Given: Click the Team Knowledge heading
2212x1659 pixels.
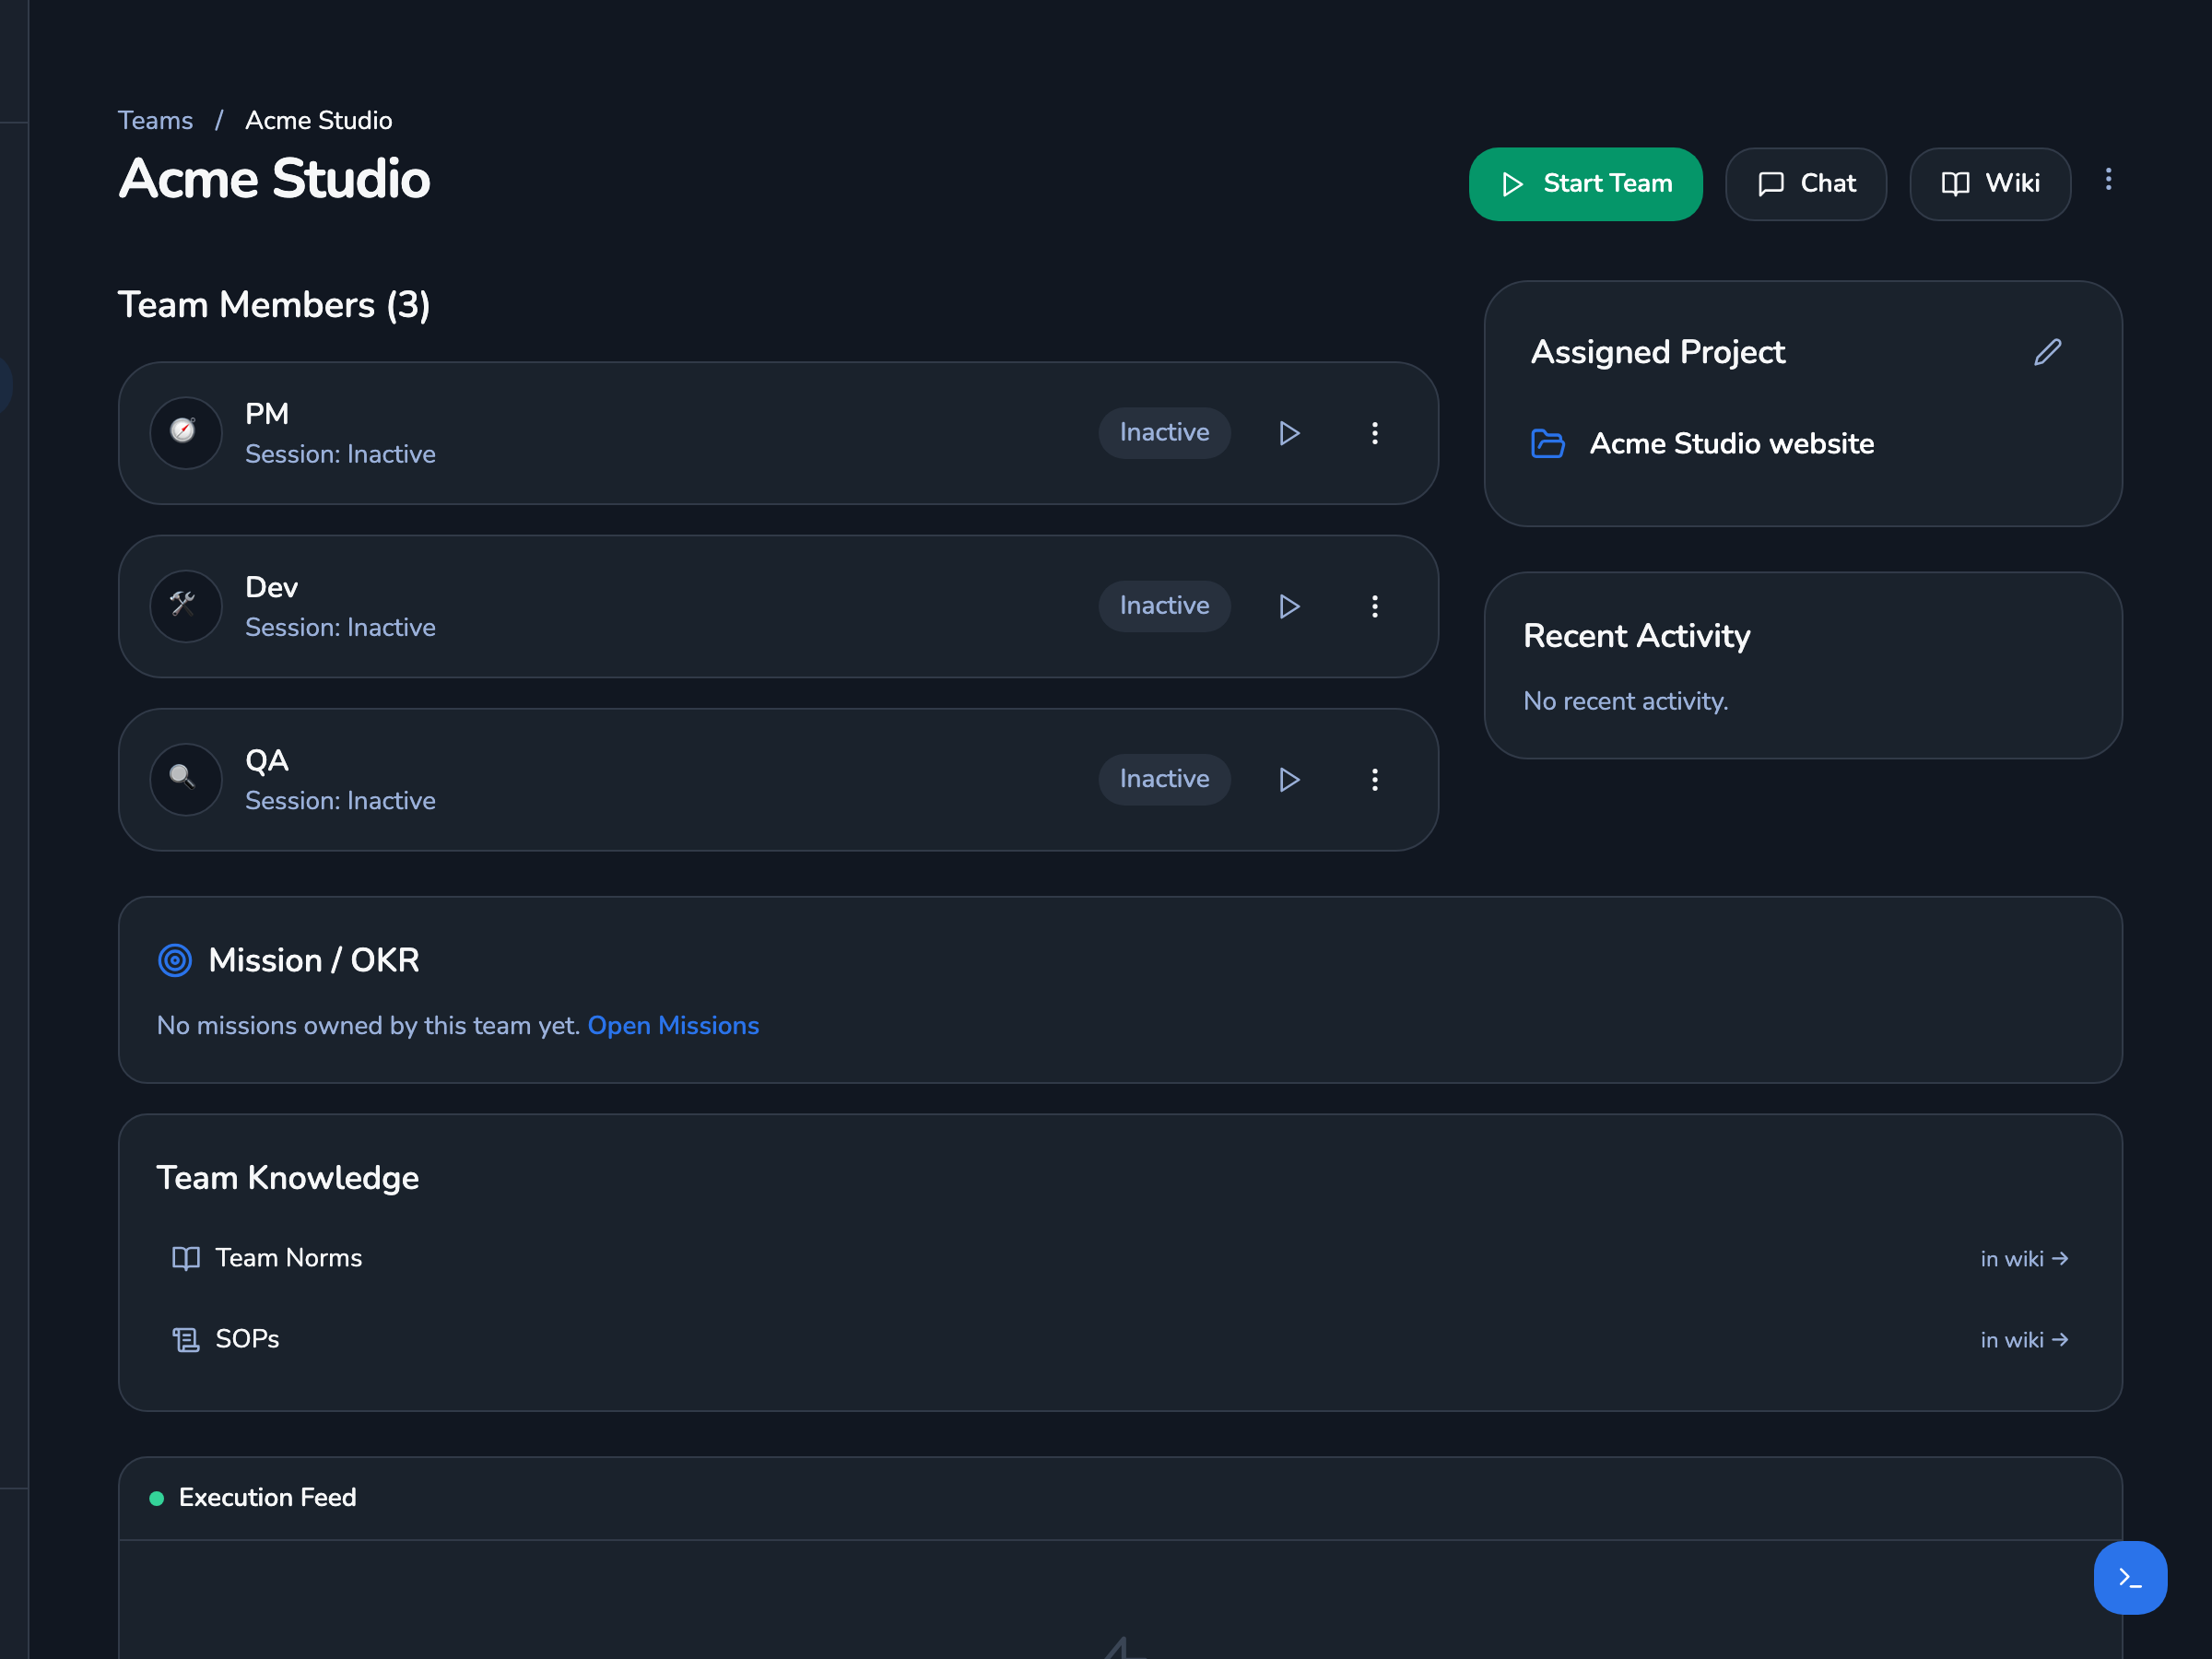Looking at the screenshot, I should [287, 1177].
